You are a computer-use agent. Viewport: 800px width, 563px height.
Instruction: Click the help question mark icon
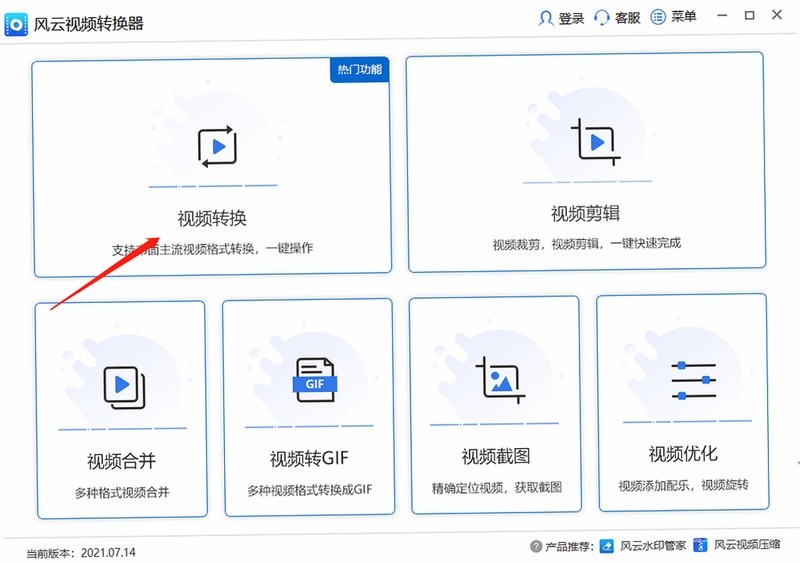[536, 547]
